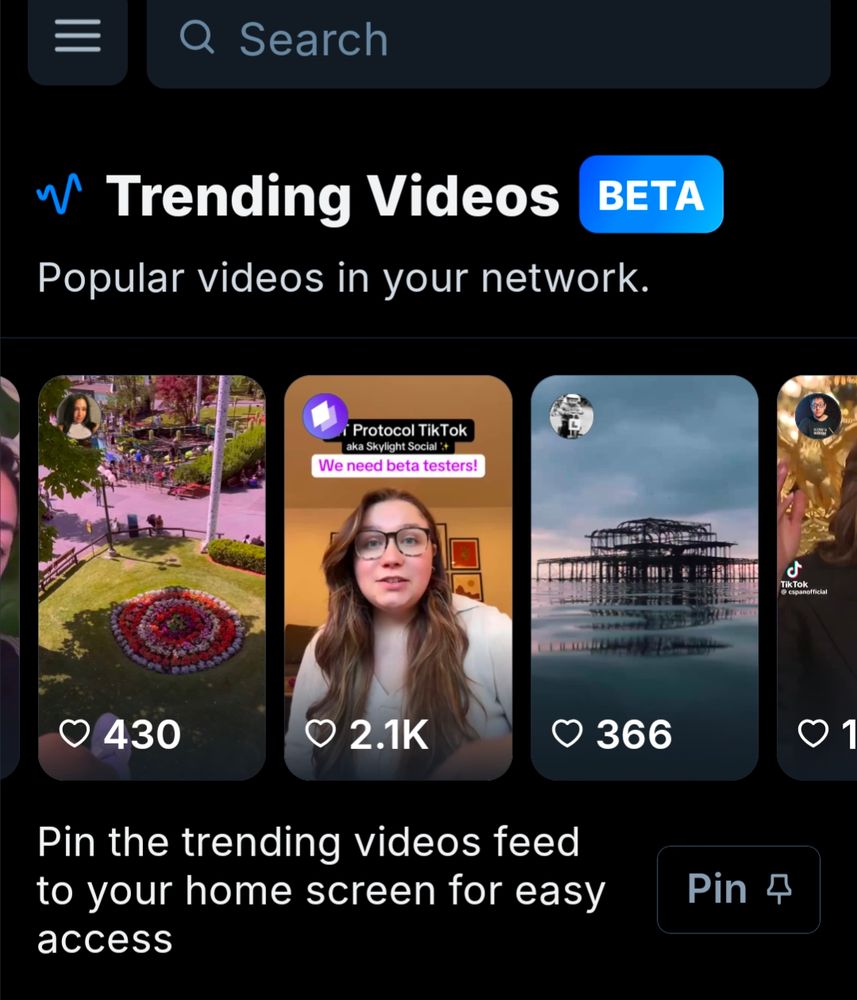Screen dimensions: 857x1000
Task: Open the hamburger menu
Action: point(77,36)
